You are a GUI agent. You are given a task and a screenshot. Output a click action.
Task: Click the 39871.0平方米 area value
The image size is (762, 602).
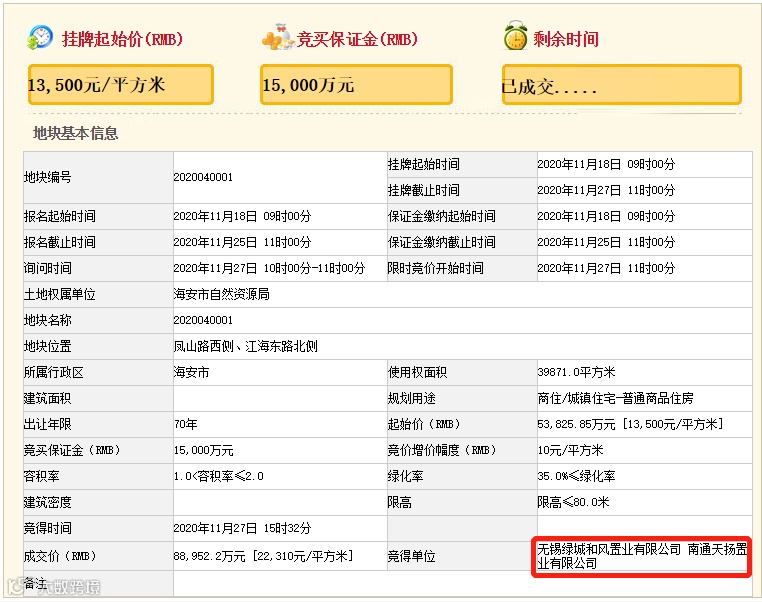point(576,373)
